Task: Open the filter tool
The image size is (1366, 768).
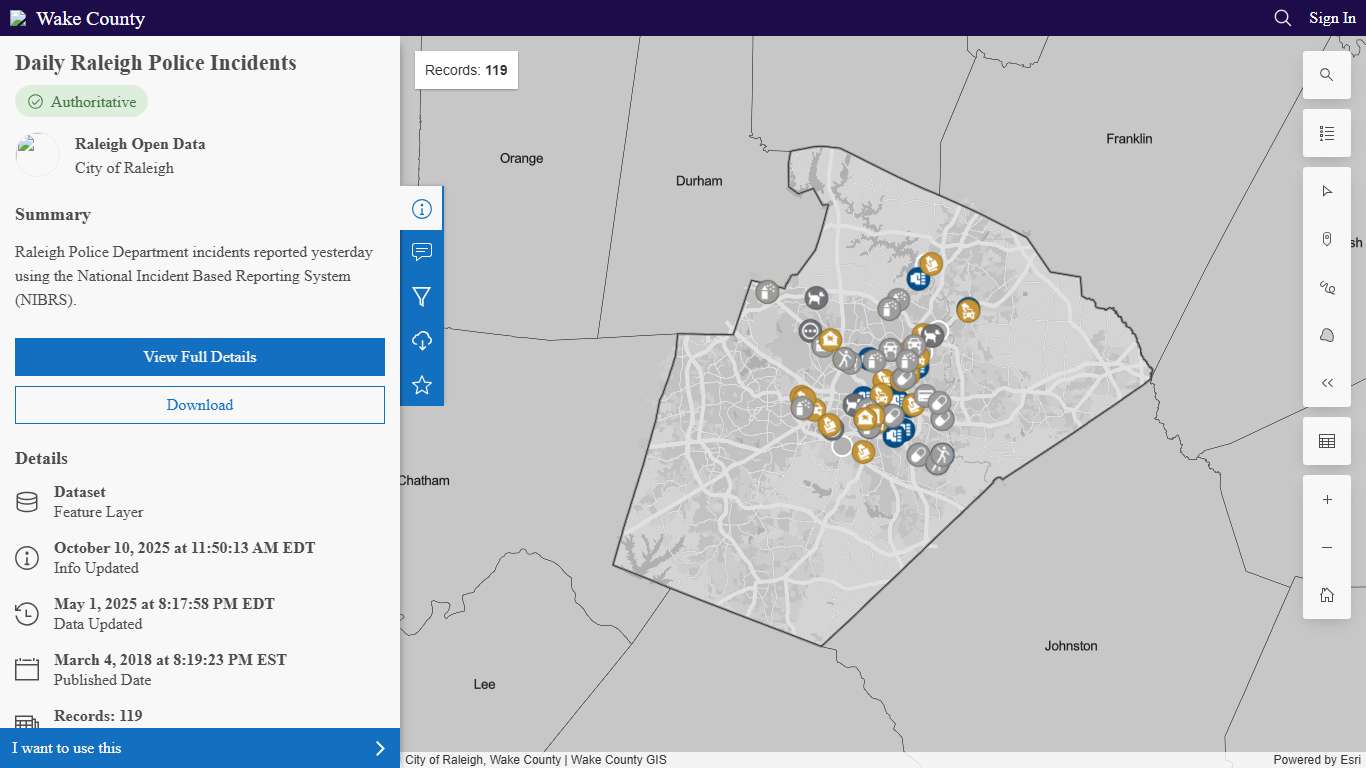Action: pos(421,296)
